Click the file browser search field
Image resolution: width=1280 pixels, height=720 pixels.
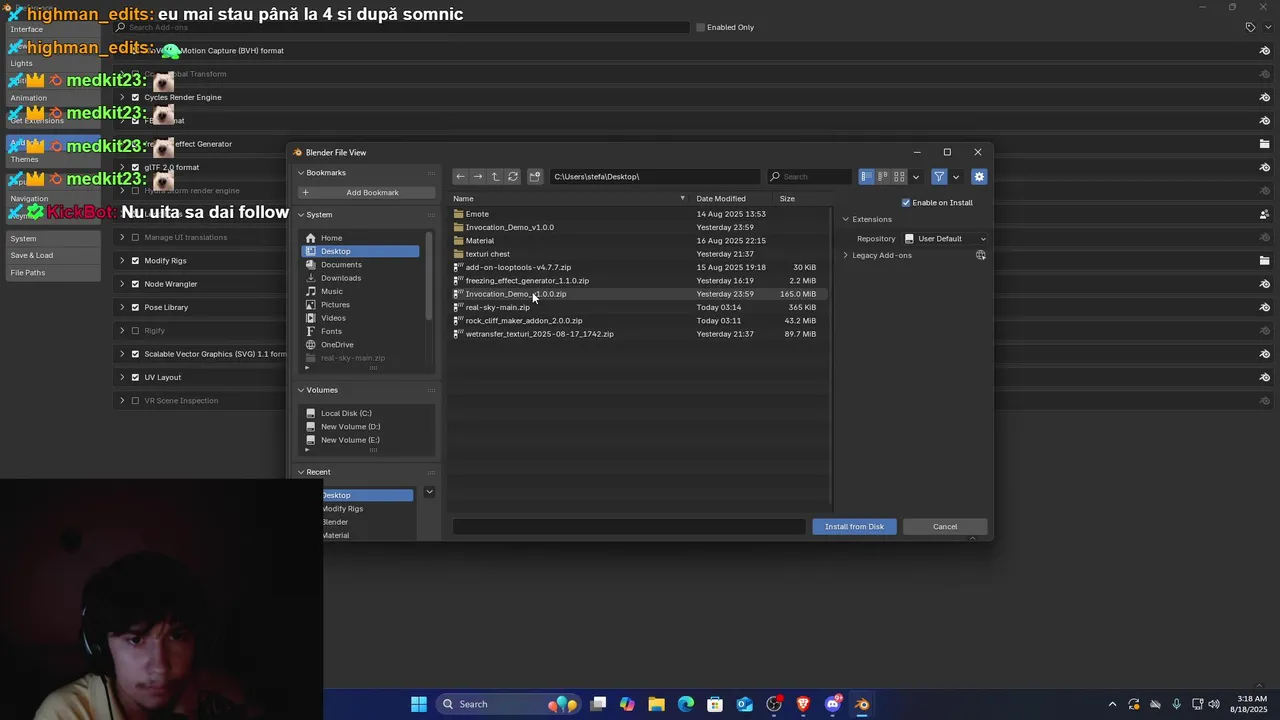pyautogui.click(x=810, y=176)
